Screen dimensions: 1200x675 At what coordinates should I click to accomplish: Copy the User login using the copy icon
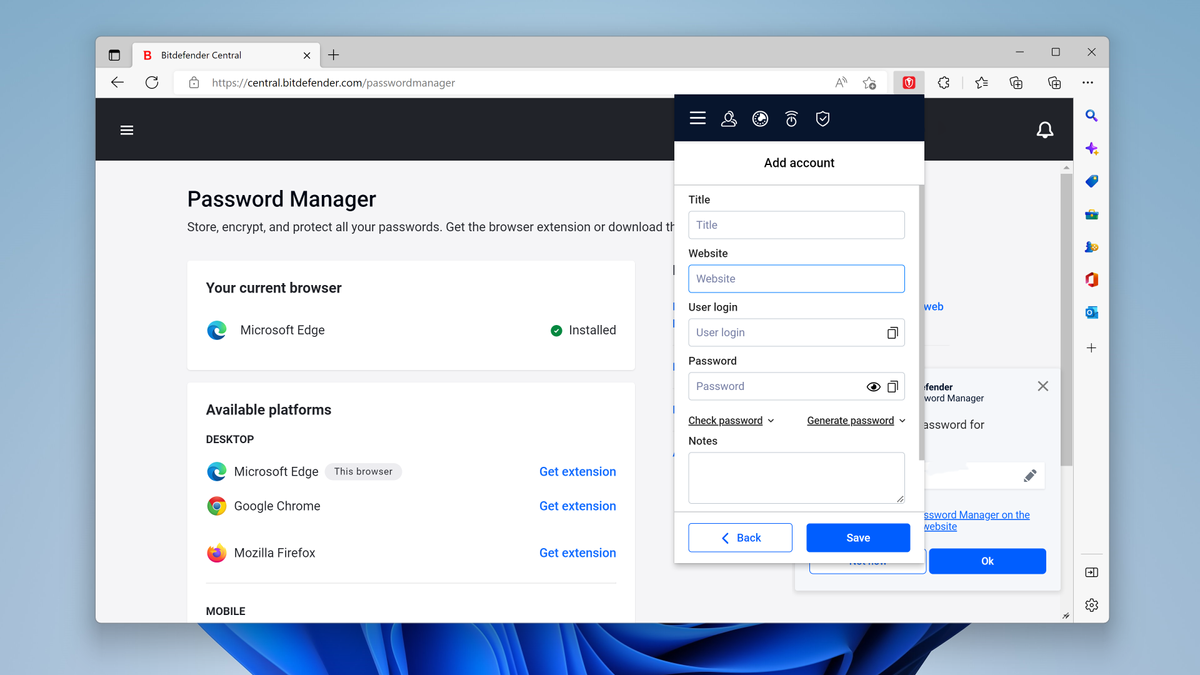click(x=891, y=332)
